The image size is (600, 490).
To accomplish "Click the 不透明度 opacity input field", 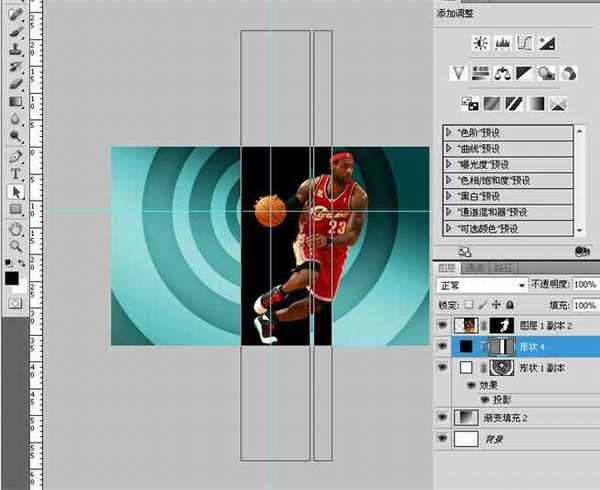I will (585, 285).
